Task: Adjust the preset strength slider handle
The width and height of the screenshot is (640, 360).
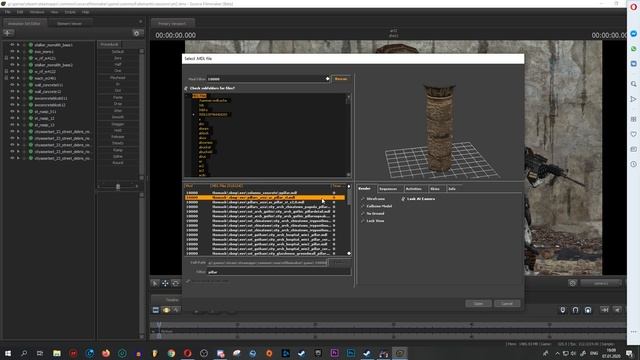Action: pyautogui.click(x=118, y=187)
